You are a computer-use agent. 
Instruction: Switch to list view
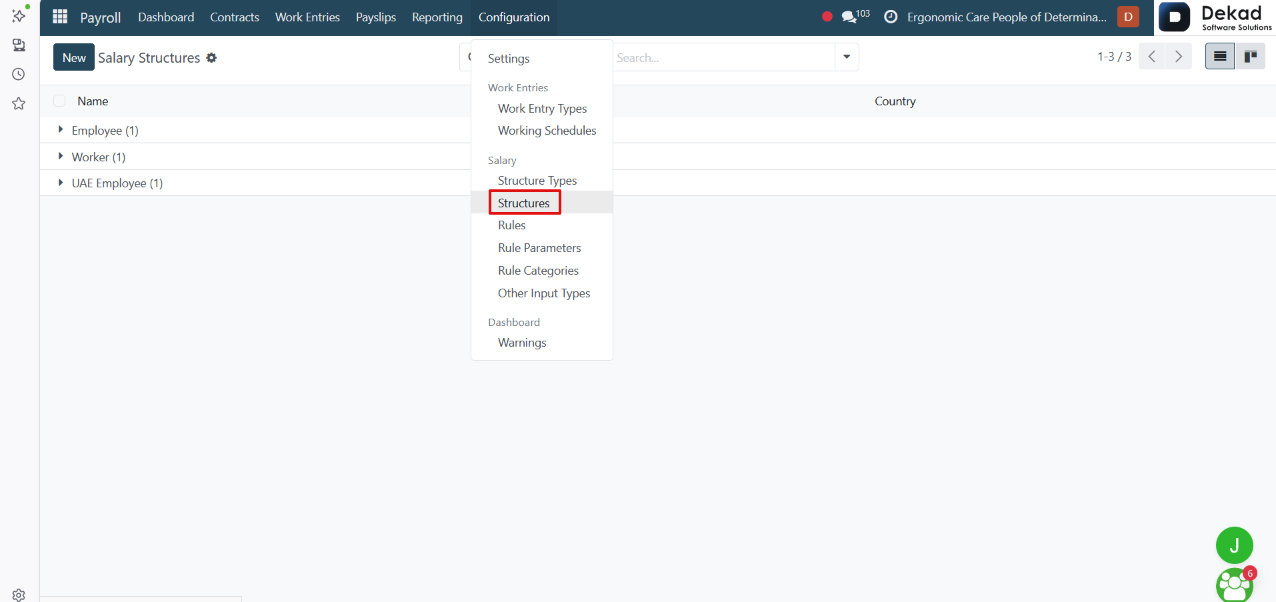pyautogui.click(x=1220, y=57)
